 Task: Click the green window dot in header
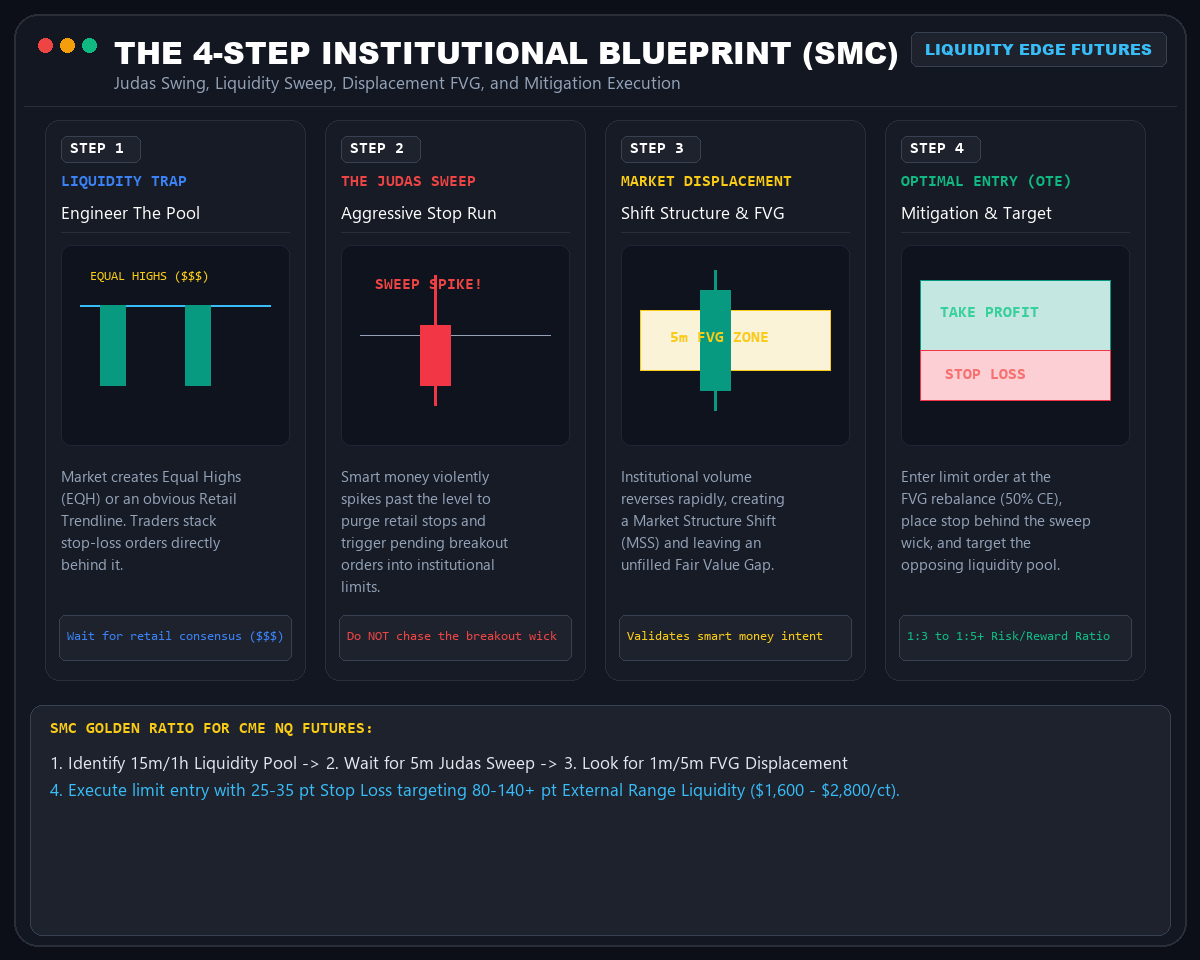tap(89, 45)
